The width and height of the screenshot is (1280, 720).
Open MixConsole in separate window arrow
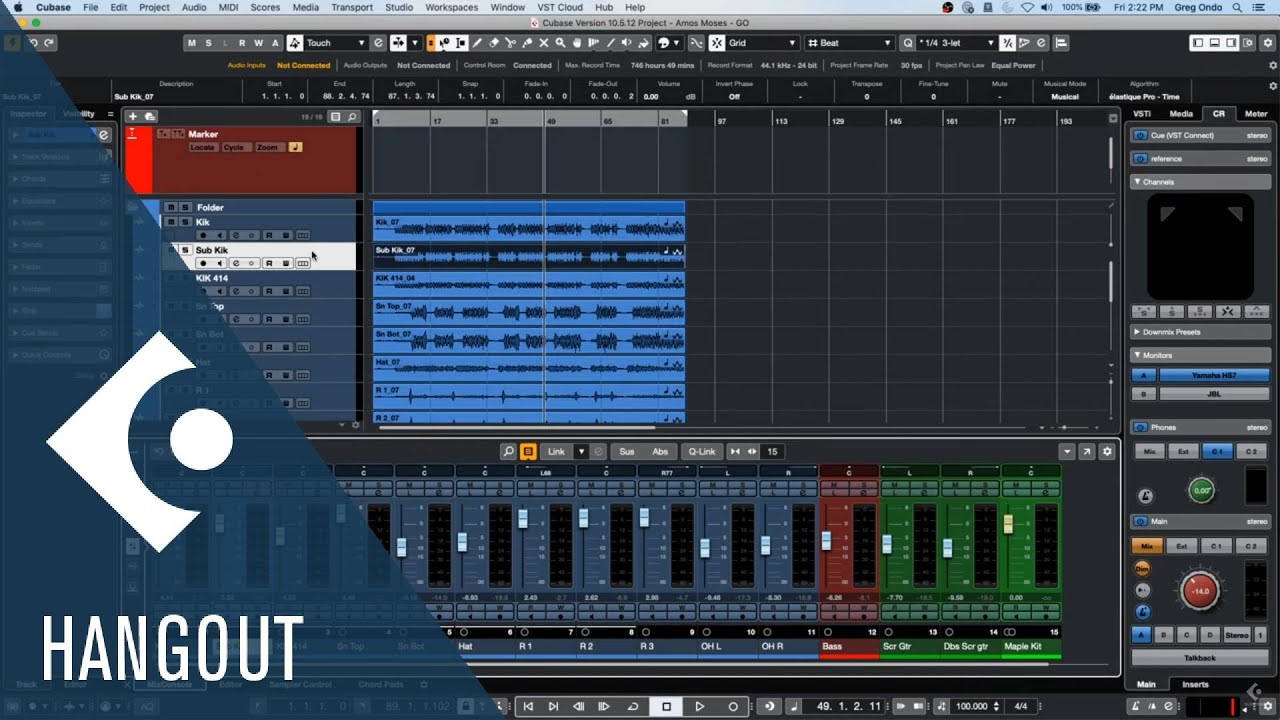tap(1087, 452)
